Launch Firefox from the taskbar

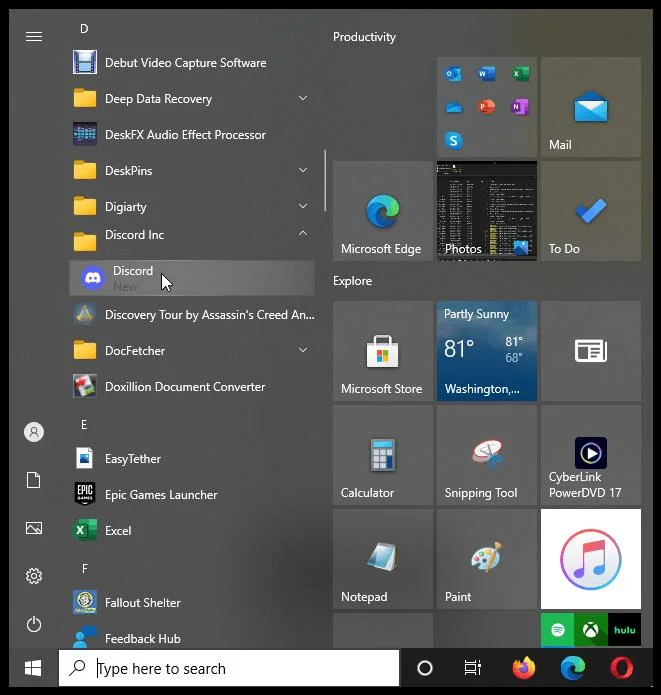pyautogui.click(x=524, y=668)
